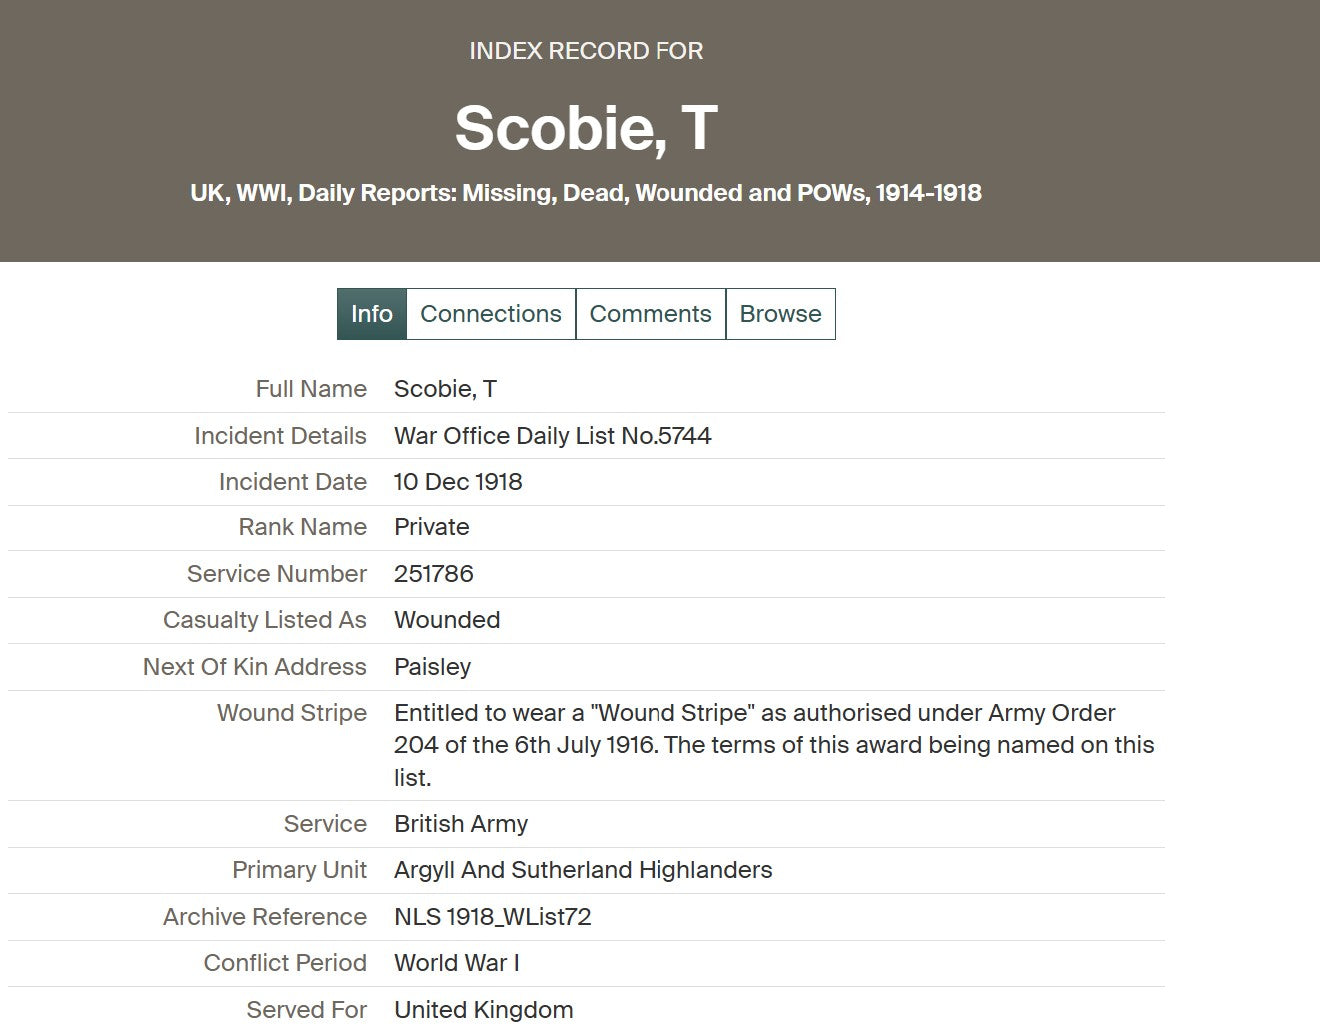Click the Wounded casualty value
Screen dimensions: 1320x1030
pyautogui.click(x=447, y=620)
